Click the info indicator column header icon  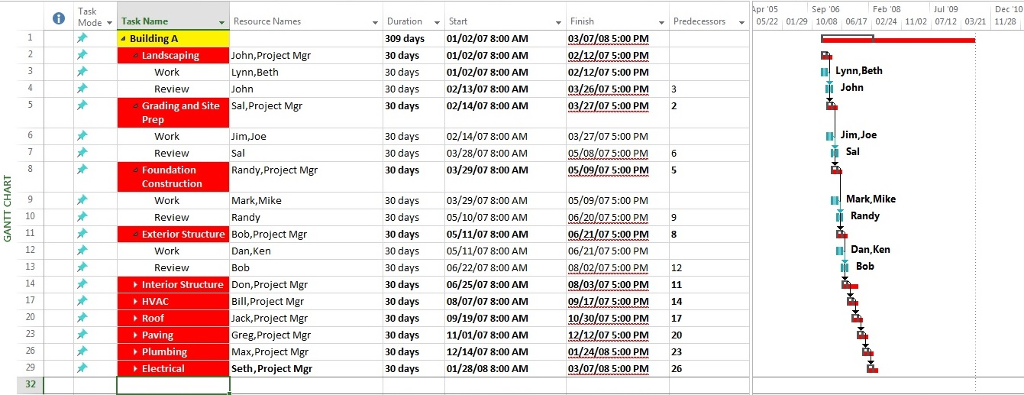tap(59, 18)
